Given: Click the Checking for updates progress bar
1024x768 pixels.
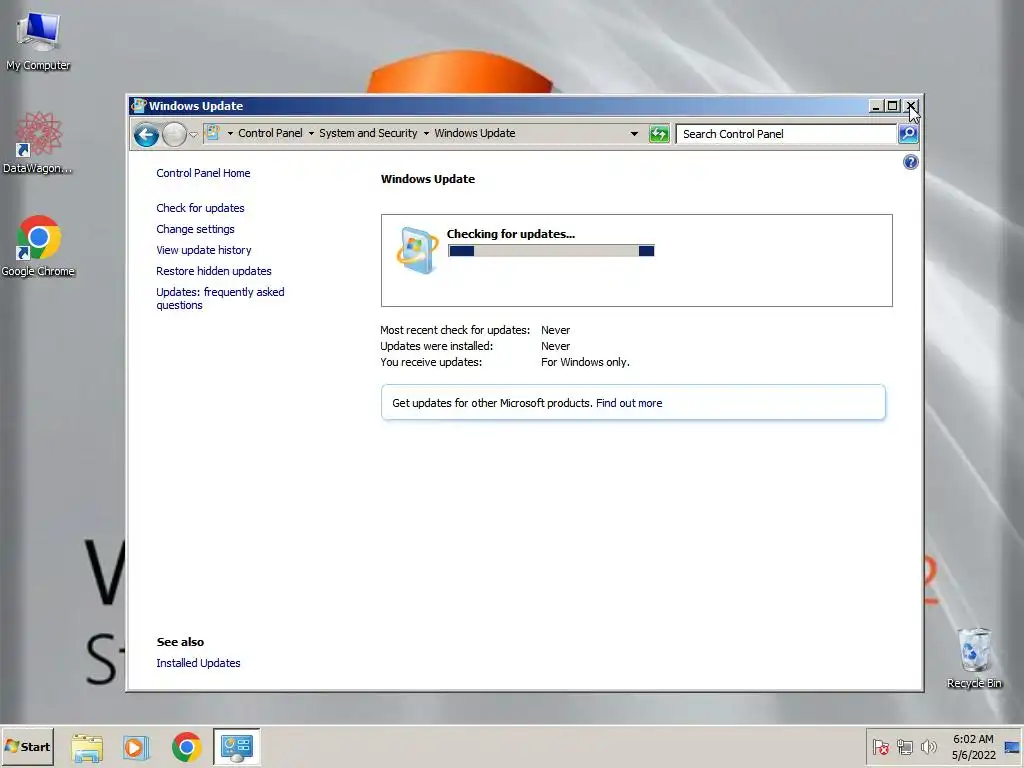Looking at the screenshot, I should coord(551,251).
